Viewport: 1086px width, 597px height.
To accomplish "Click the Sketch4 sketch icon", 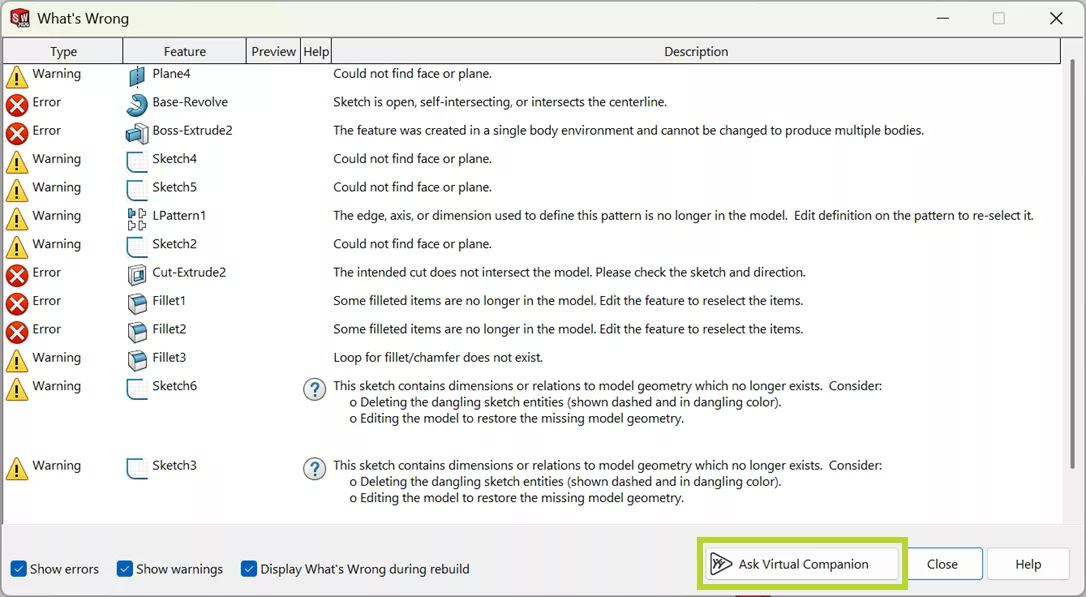I will (136, 159).
